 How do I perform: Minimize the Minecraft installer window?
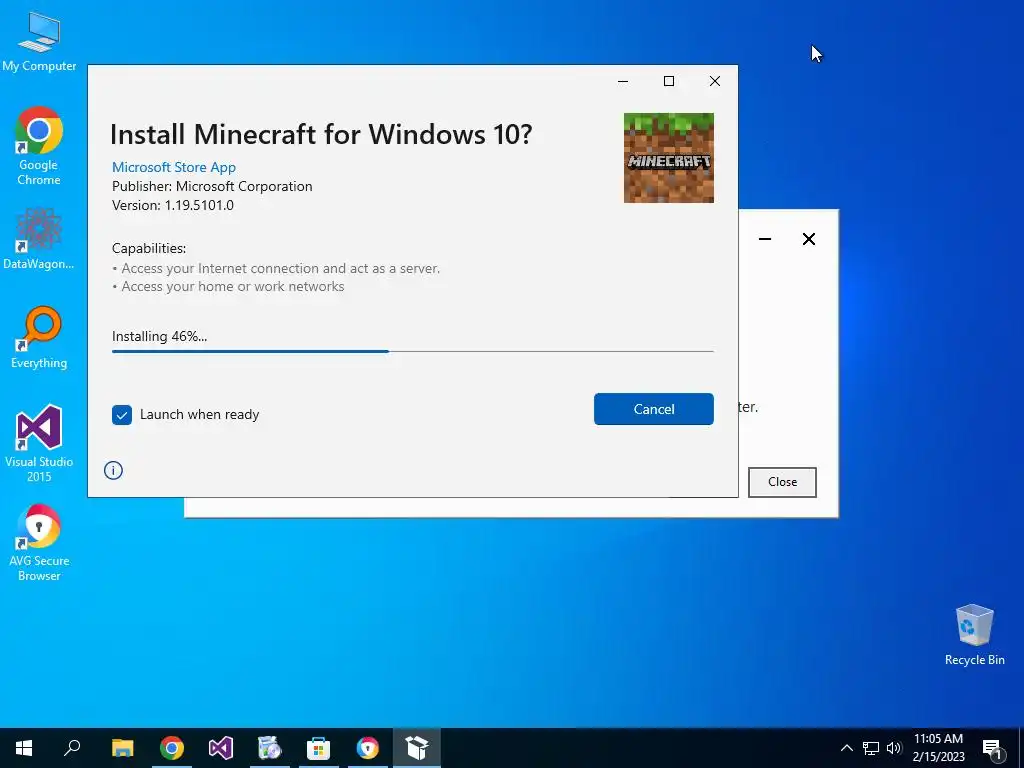(x=623, y=81)
